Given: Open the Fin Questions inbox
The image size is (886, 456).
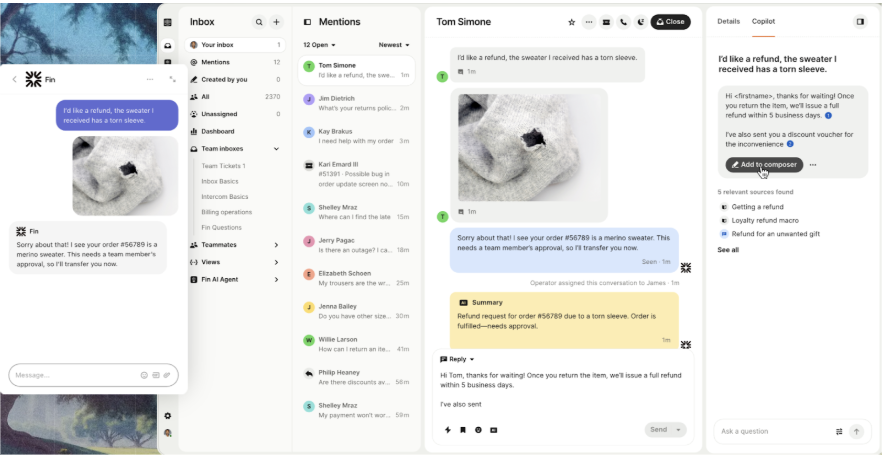Looking at the screenshot, I should coord(222,228).
